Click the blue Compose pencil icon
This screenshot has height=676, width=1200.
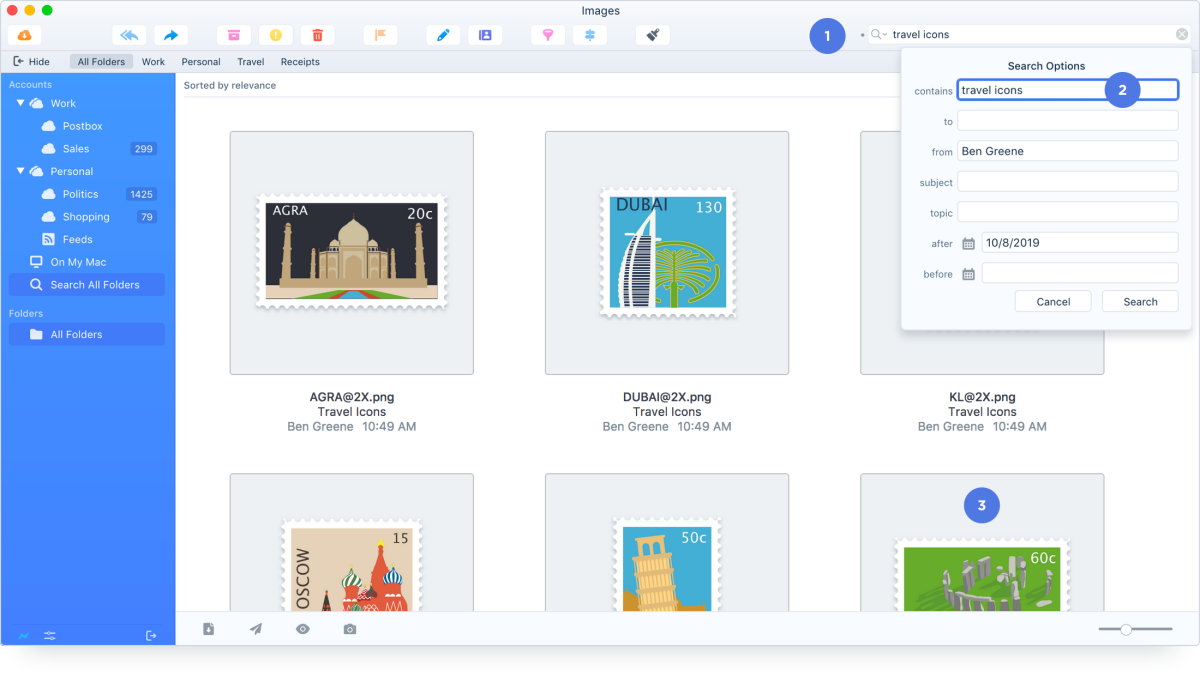tap(443, 35)
